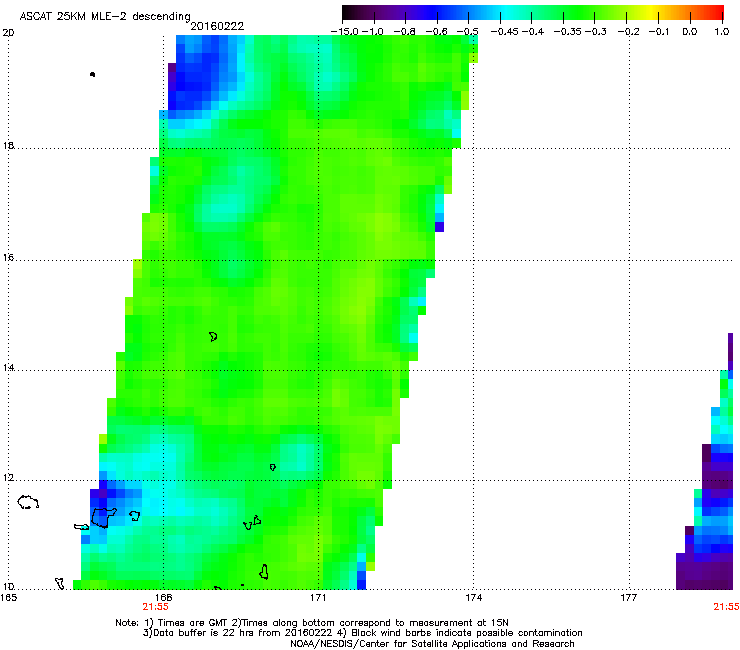Click the longitude axis label "168"

164,598
